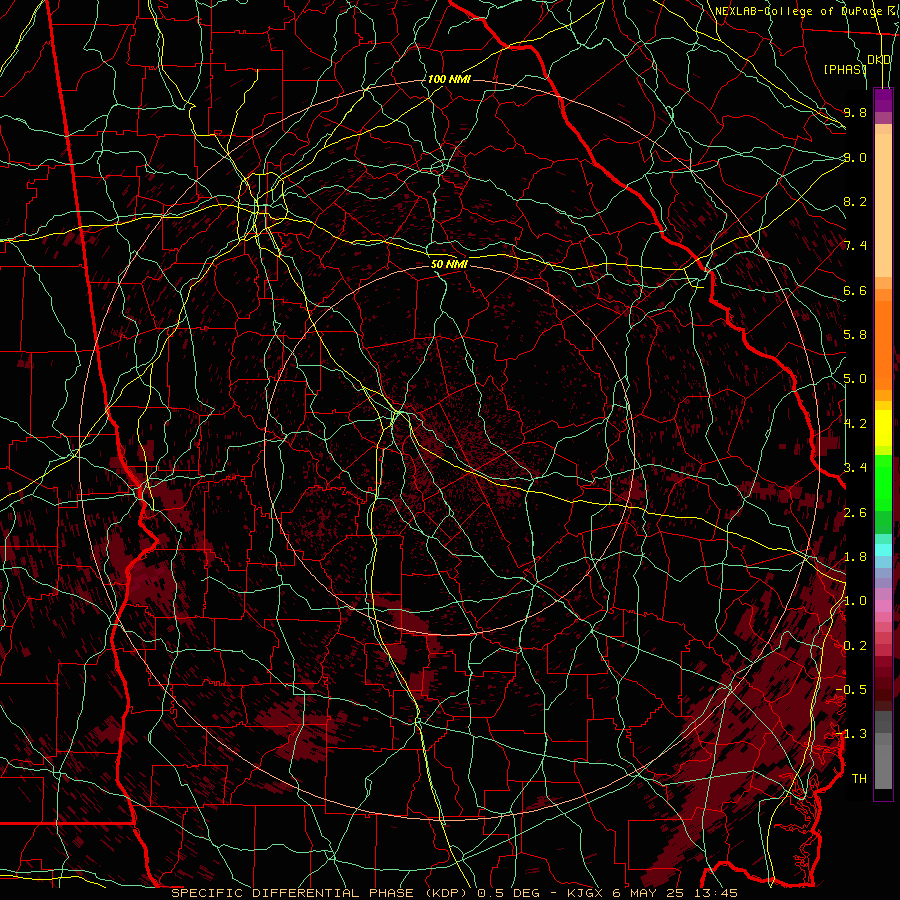Click the "-1.3" scale value
Viewport: 900px width, 900px height.
point(851,734)
